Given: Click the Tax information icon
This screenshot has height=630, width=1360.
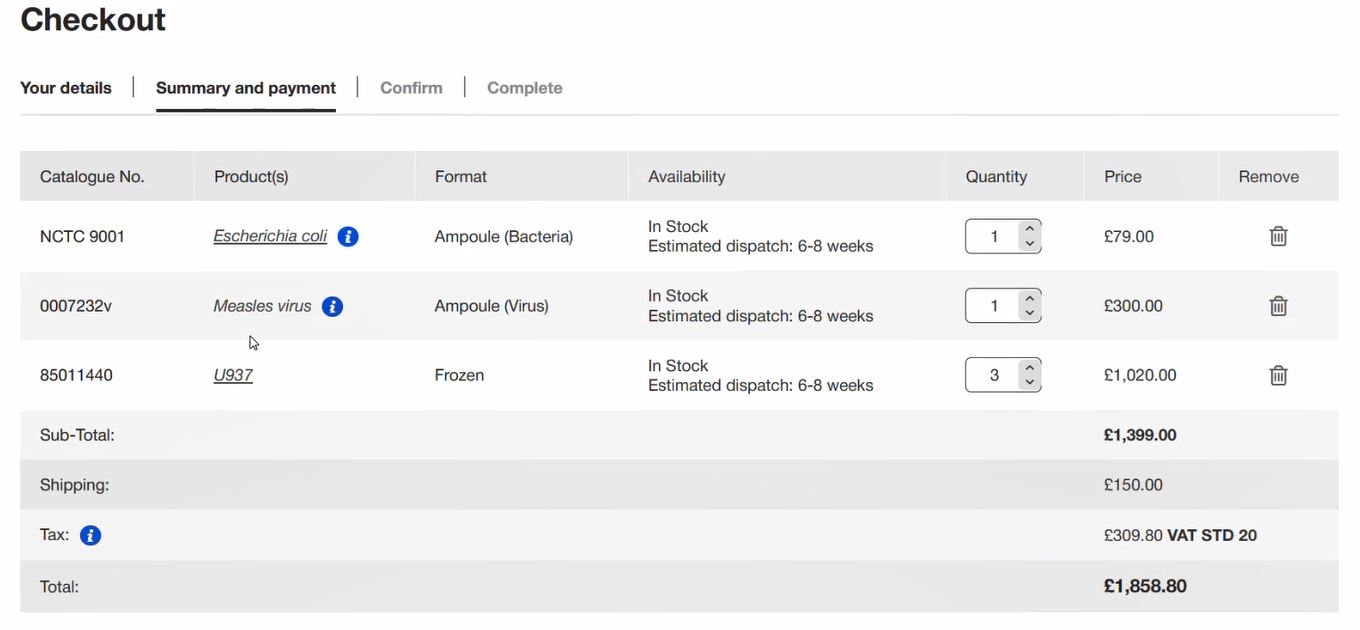Looking at the screenshot, I should click(x=90, y=536).
